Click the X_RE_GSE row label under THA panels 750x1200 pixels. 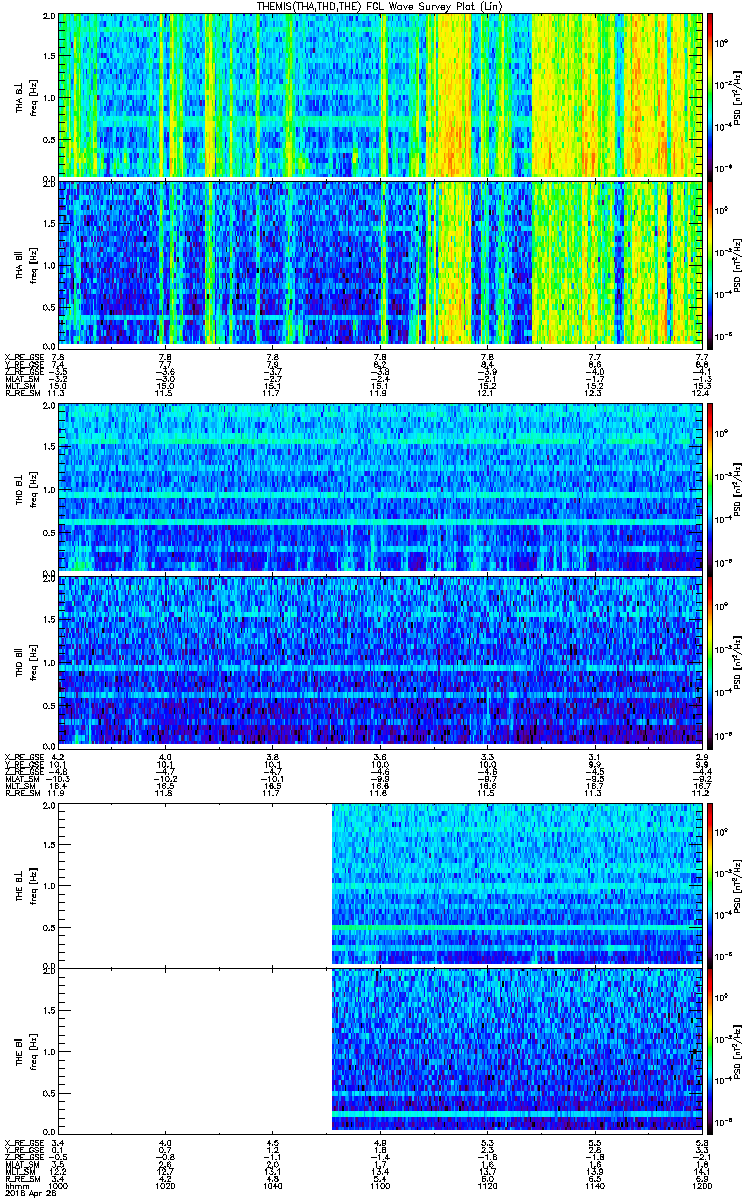point(23,357)
